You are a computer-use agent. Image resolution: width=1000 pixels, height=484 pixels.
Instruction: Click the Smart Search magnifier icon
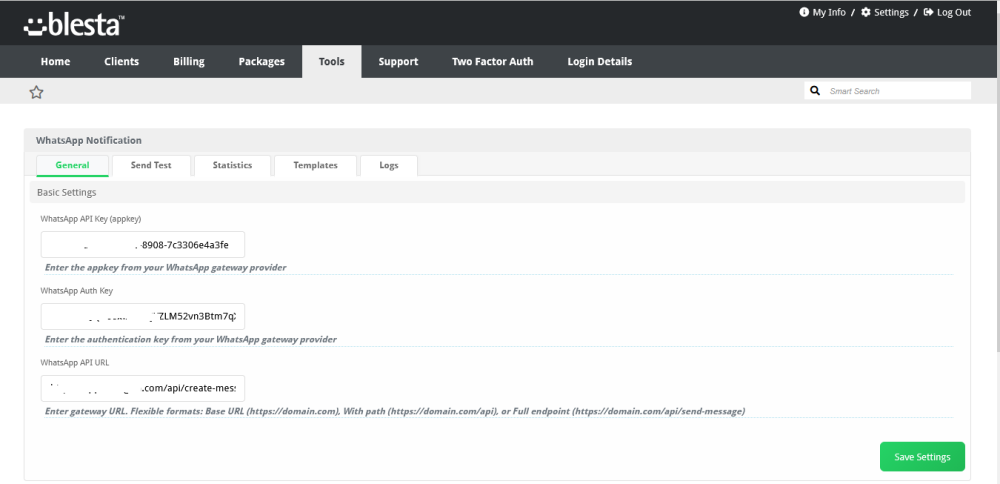tap(815, 91)
